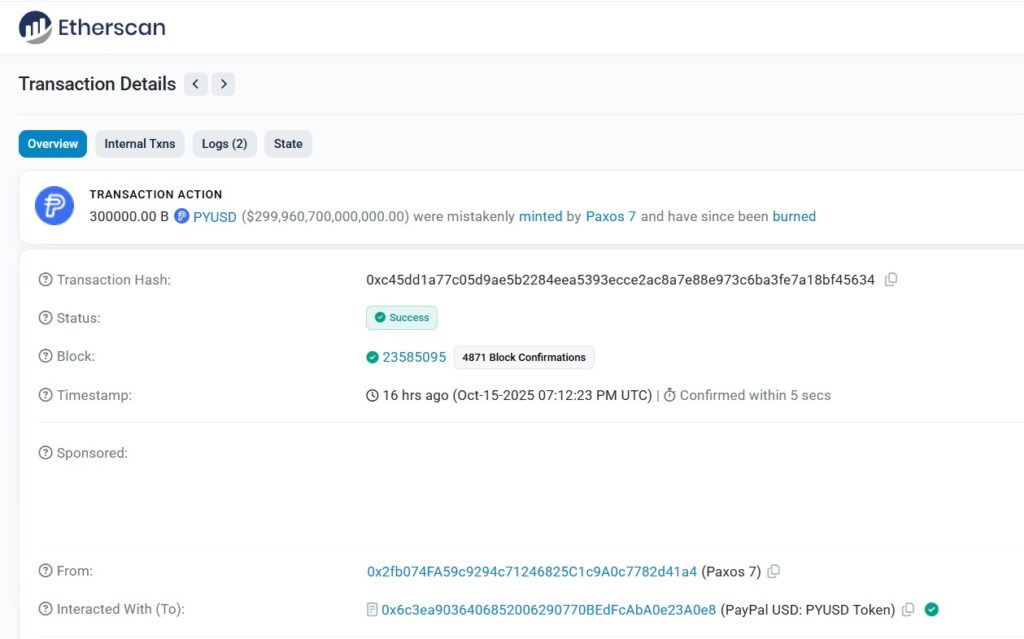This screenshot has width=1024, height=639.
Task: Click the clock icon beside the timestamp
Action: (x=371, y=395)
